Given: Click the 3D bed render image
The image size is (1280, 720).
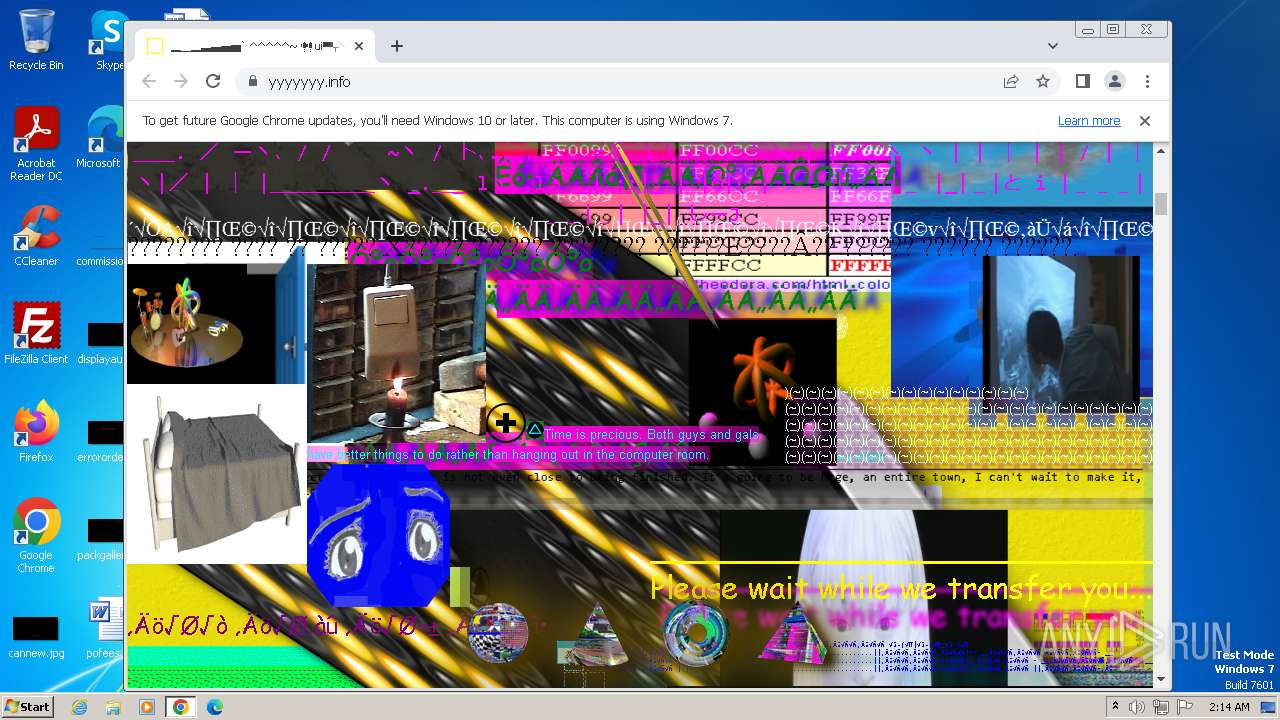Looking at the screenshot, I should (x=217, y=474).
